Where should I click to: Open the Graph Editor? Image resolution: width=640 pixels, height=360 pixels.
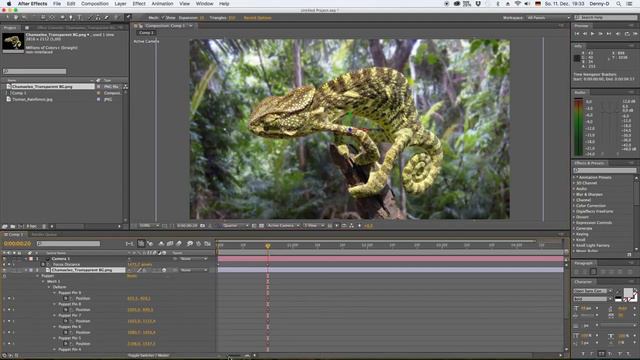(207, 244)
